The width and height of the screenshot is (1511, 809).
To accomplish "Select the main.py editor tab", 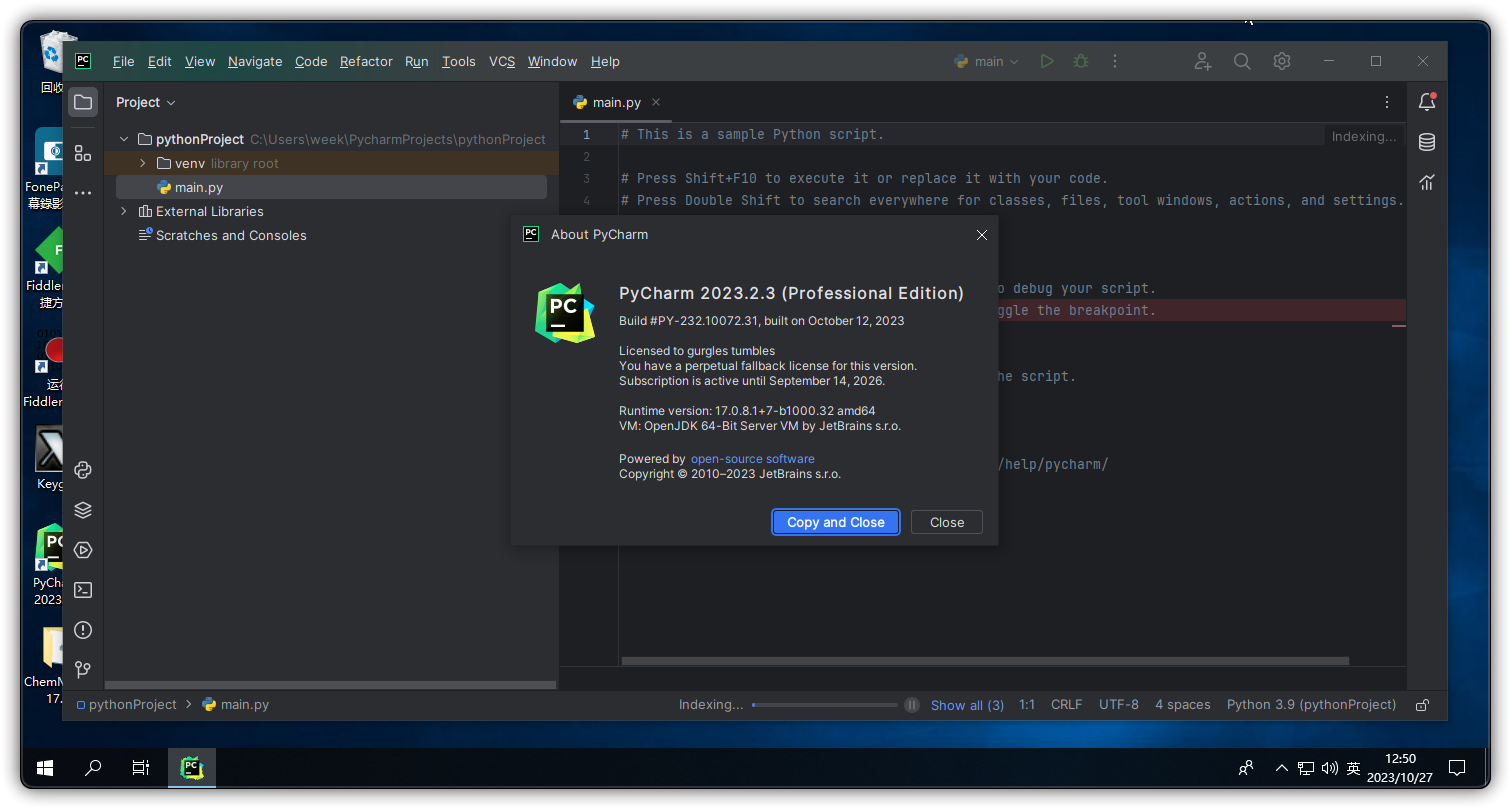I will (615, 101).
